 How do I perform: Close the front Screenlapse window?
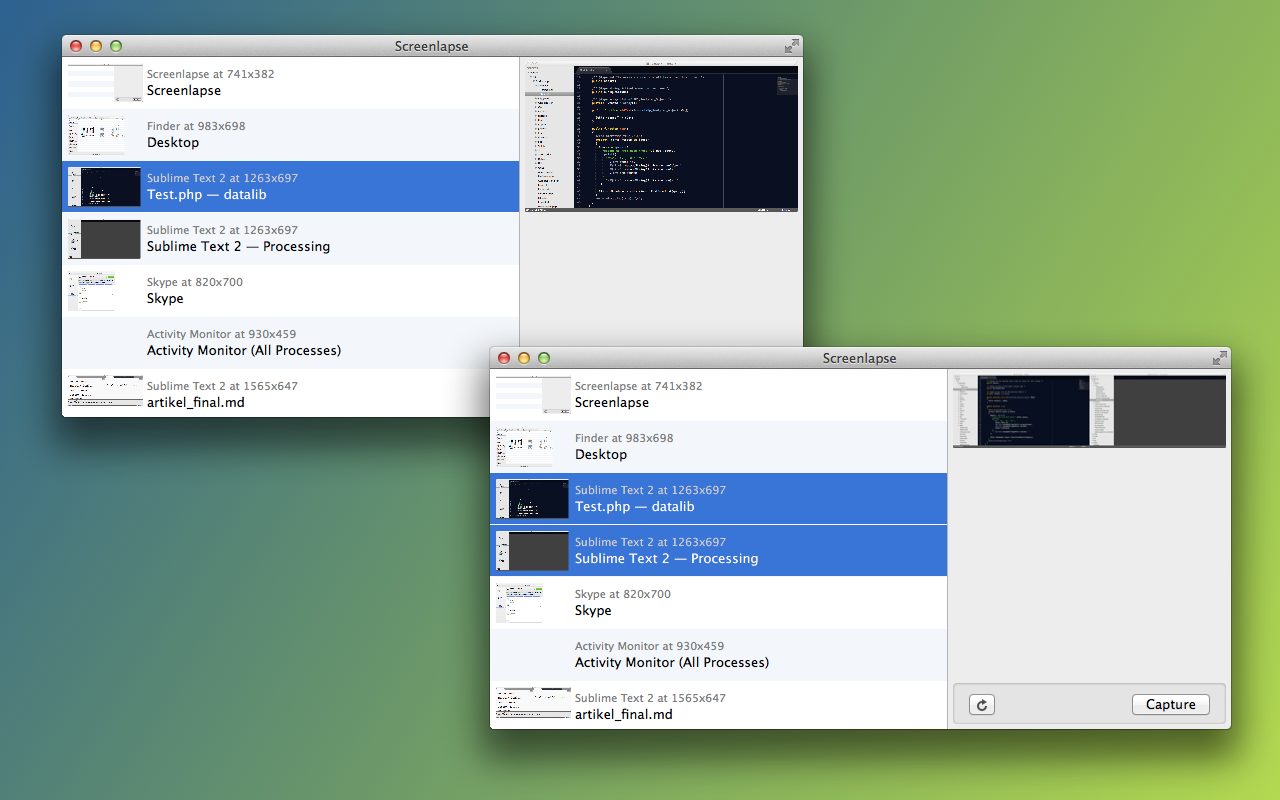[x=504, y=358]
